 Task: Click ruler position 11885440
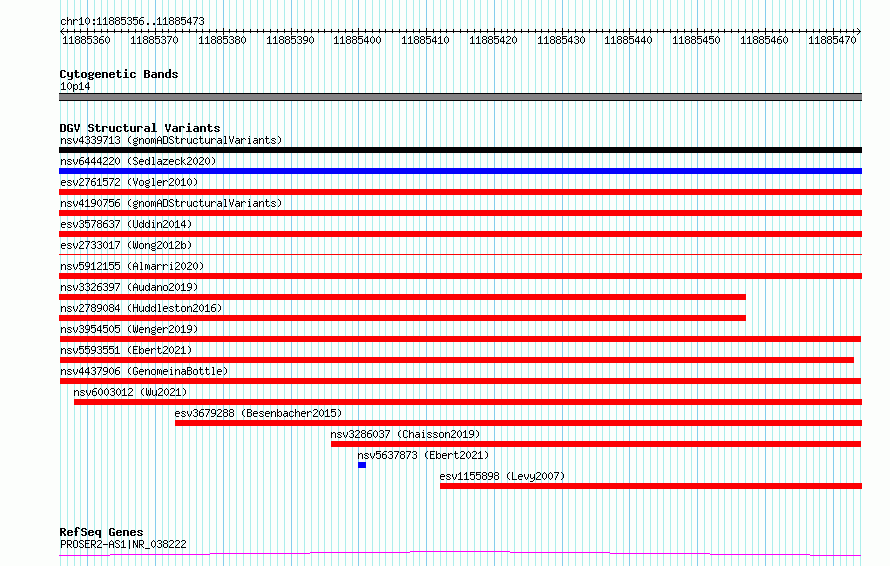pyautogui.click(x=628, y=40)
